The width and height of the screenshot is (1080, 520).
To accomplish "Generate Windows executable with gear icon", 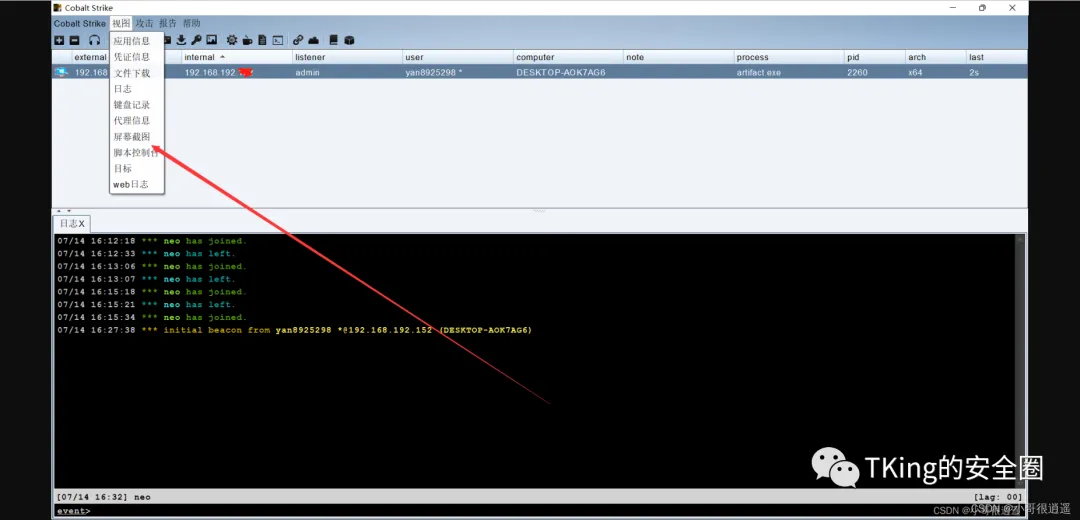I will tap(232, 40).
